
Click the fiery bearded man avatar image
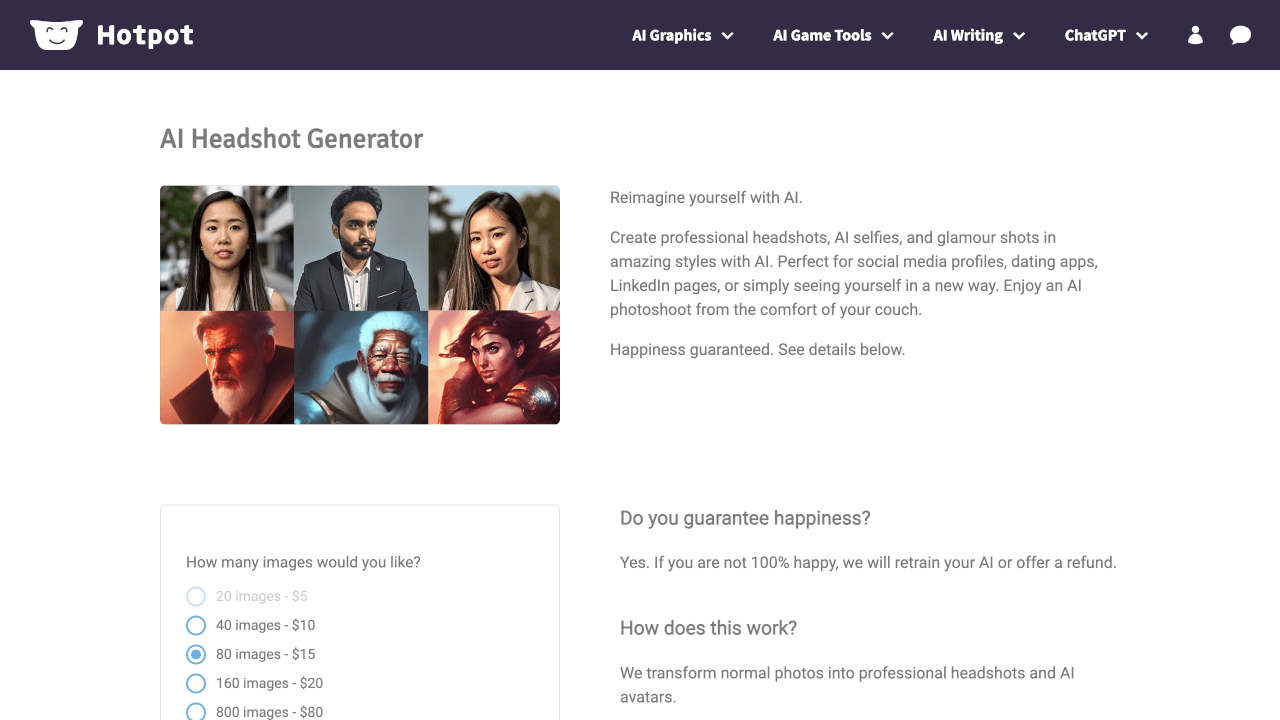point(227,365)
